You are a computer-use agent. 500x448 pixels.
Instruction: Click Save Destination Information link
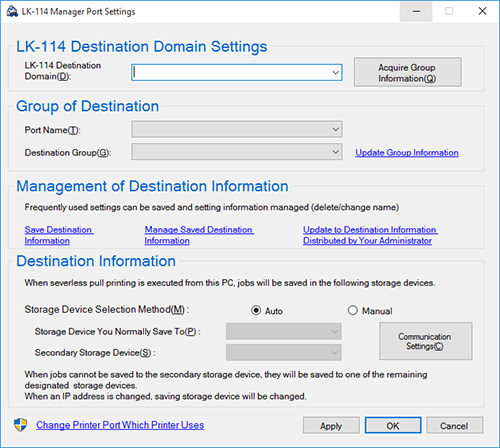coord(59,235)
